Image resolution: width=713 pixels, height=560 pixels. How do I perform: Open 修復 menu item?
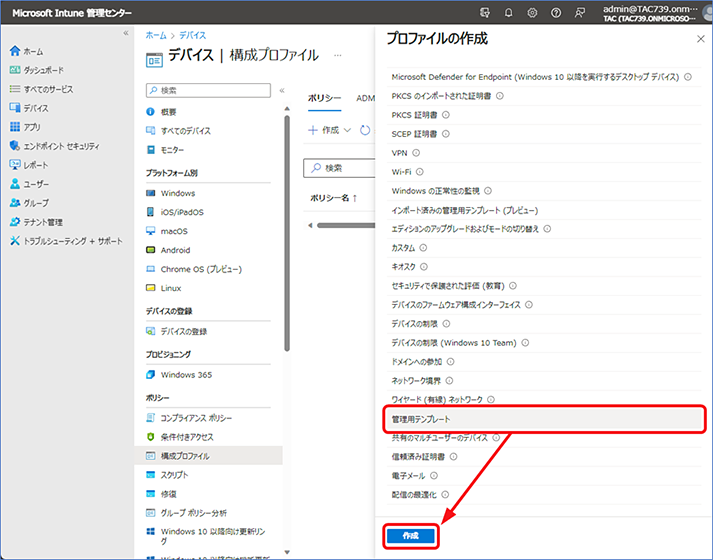coord(161,494)
